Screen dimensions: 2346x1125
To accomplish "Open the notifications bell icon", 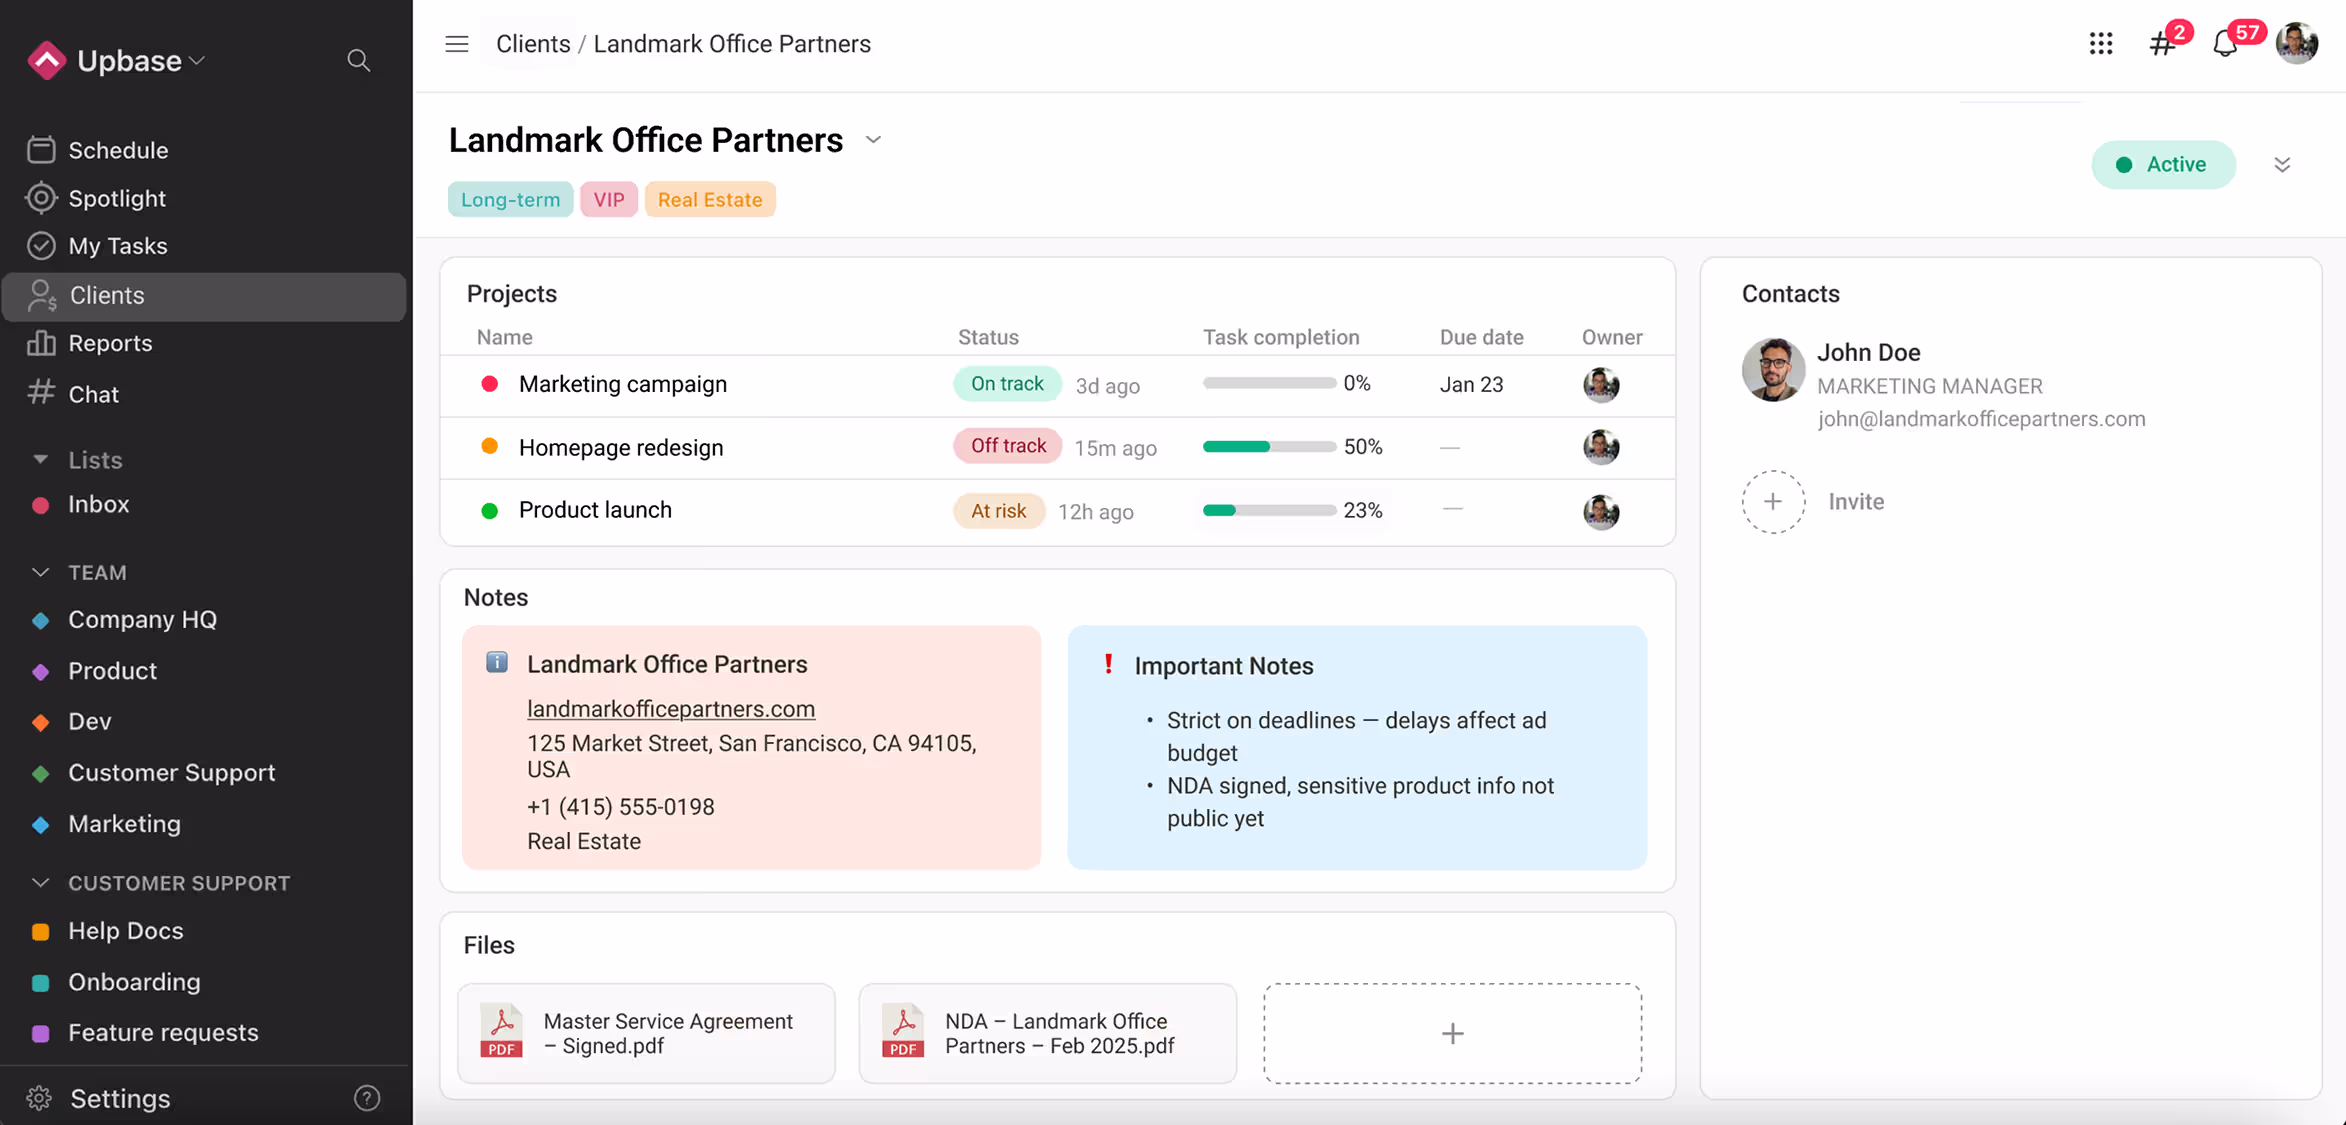I will 2224,44.
